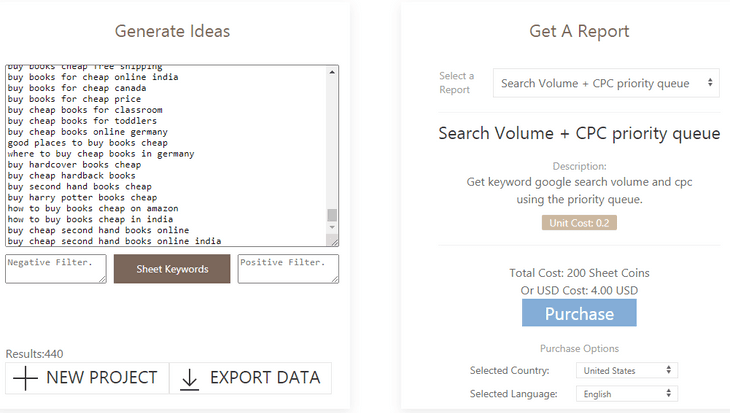730x413 pixels.
Task: Click the Unit Cost: 0.2 badge
Action: pyautogui.click(x=579, y=223)
